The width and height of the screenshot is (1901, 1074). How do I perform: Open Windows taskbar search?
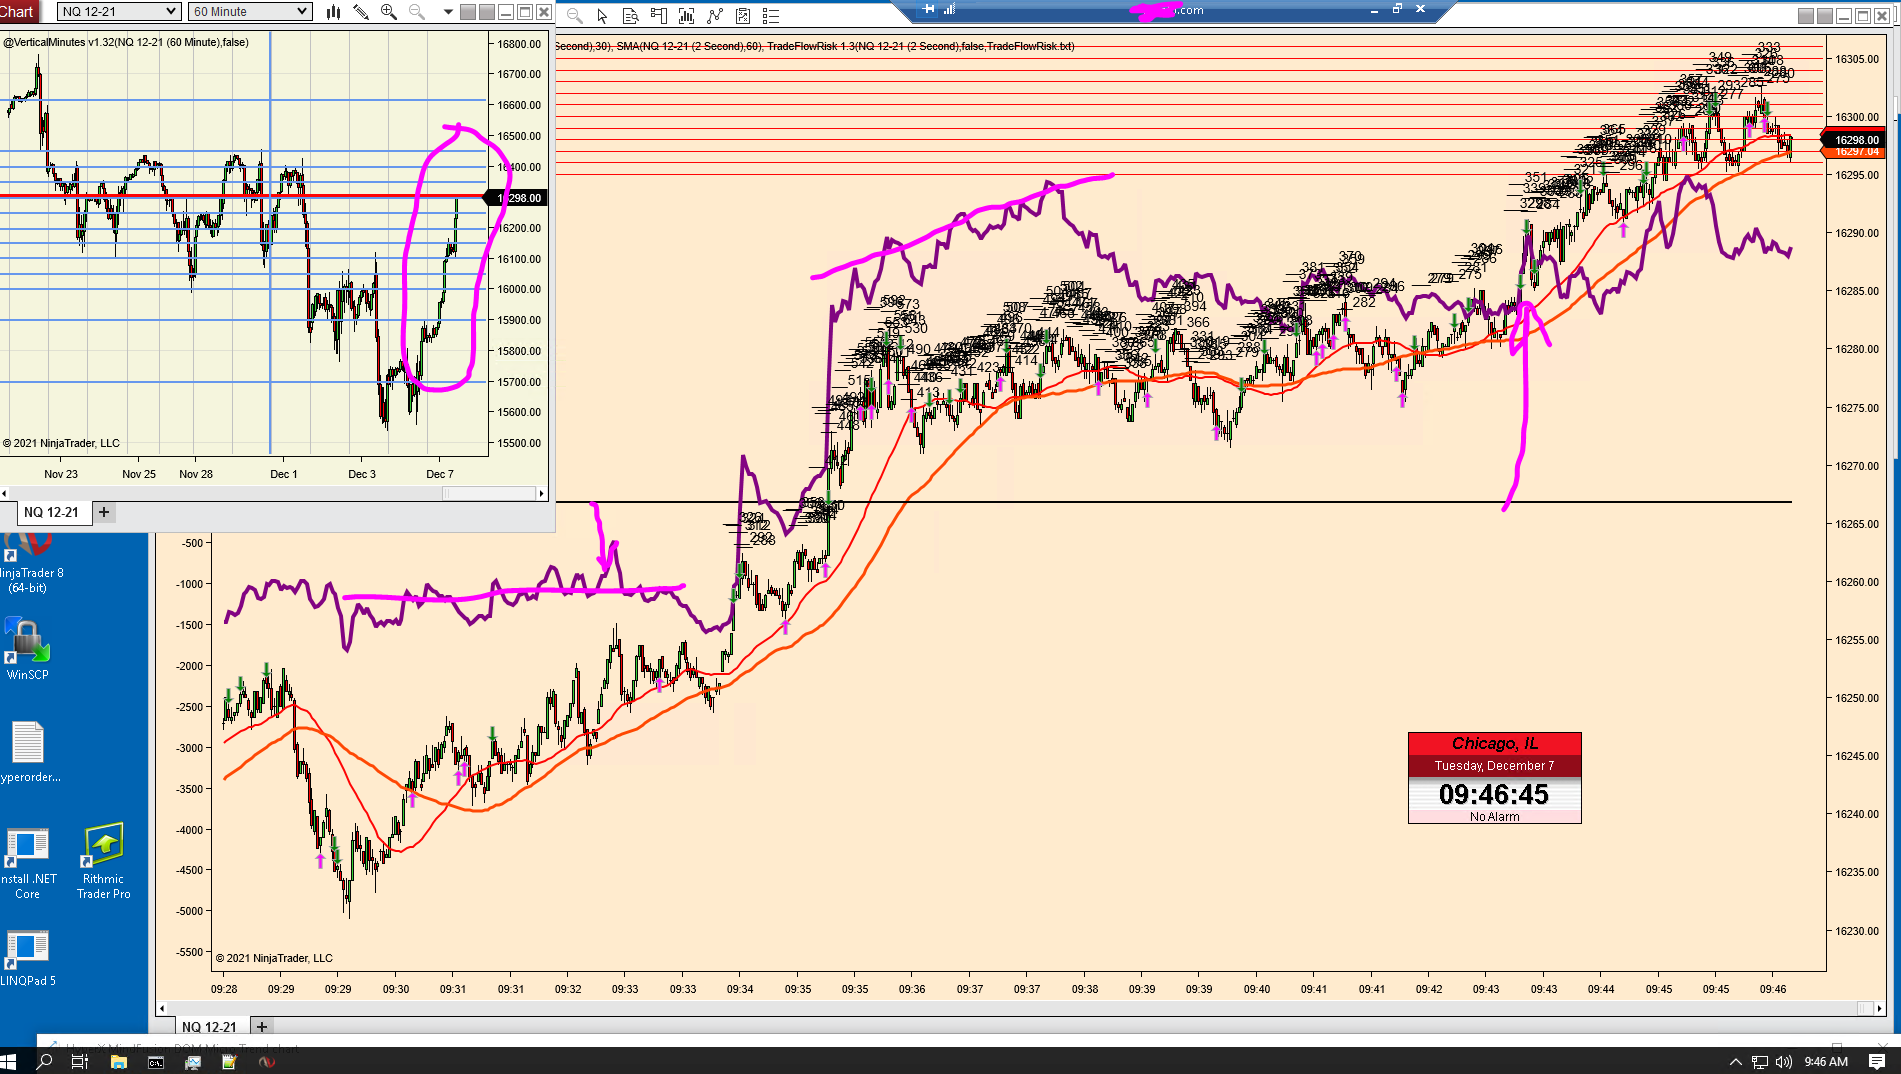[x=44, y=1062]
